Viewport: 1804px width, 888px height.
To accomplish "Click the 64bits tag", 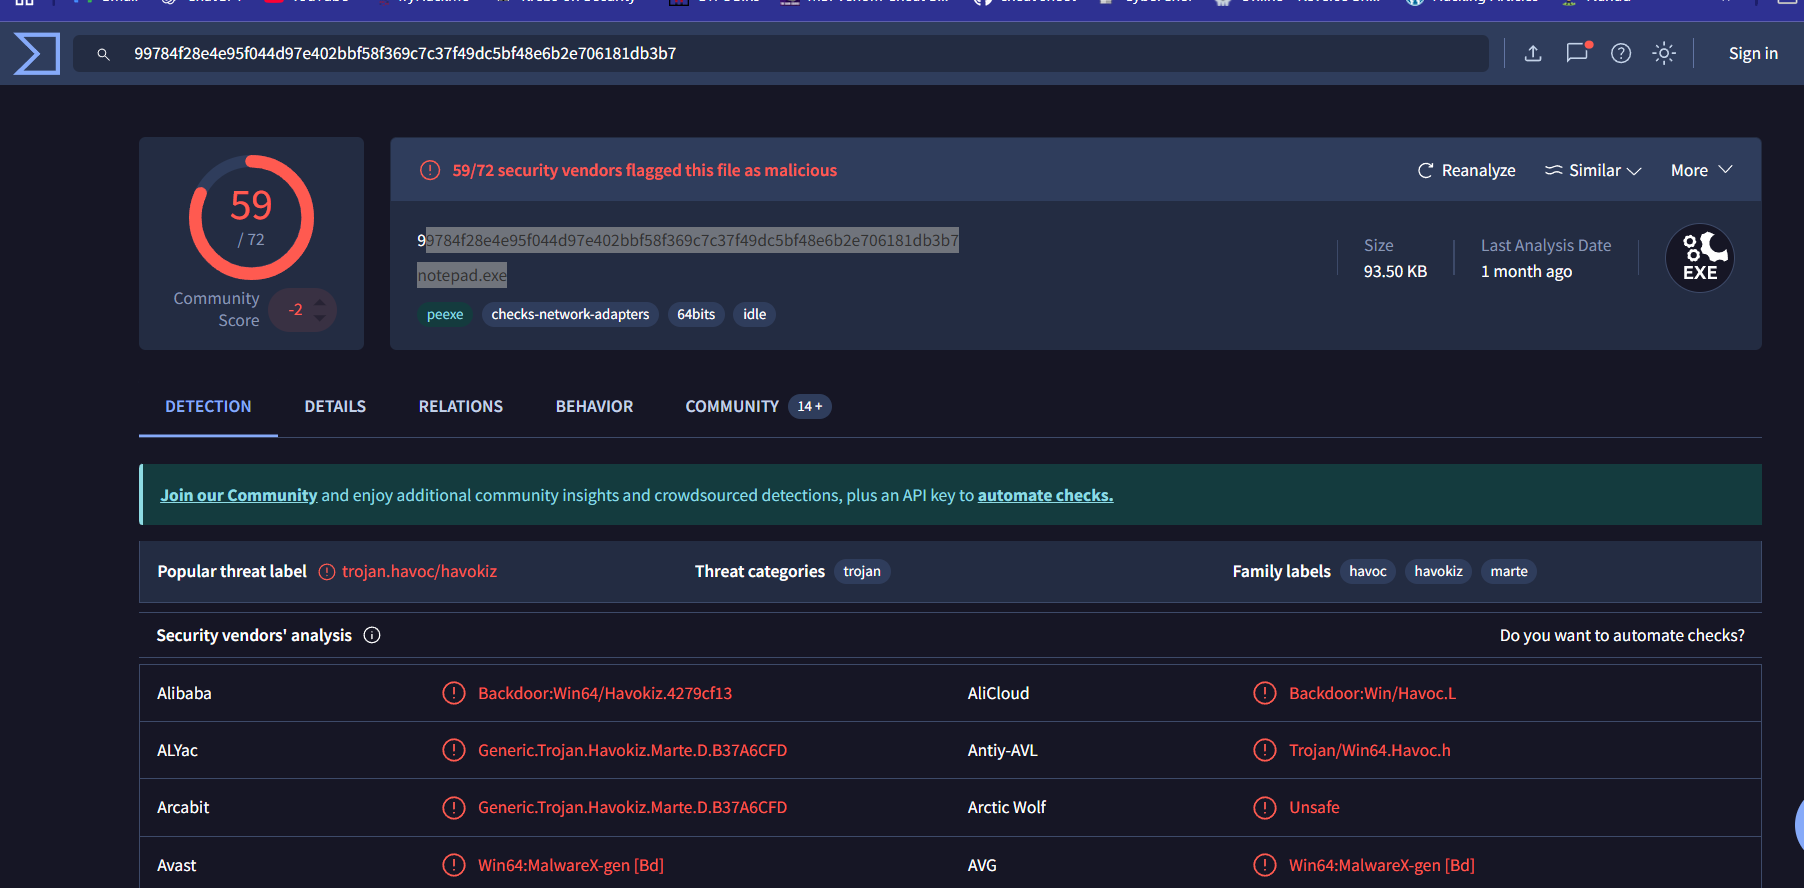I will click(696, 314).
